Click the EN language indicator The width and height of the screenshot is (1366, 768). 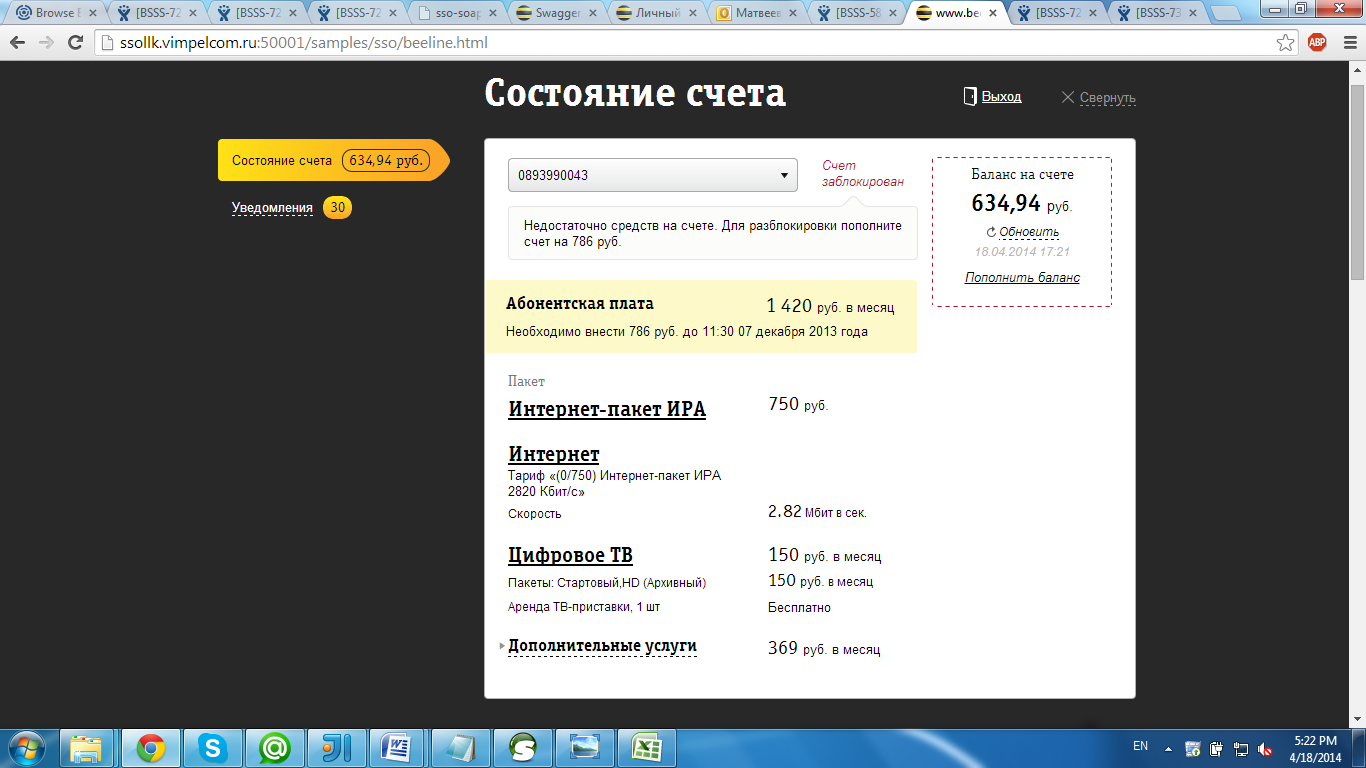click(x=1140, y=746)
